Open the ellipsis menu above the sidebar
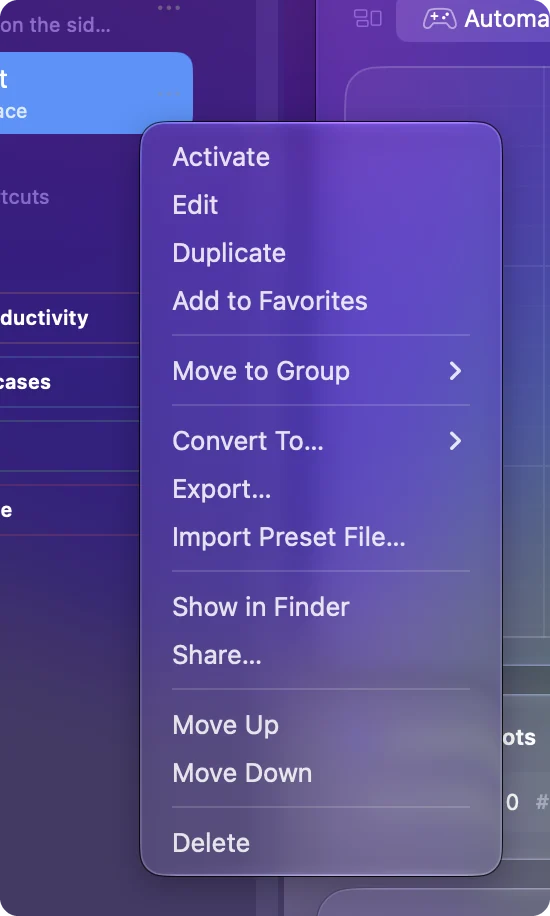The image size is (550, 916). (168, 8)
